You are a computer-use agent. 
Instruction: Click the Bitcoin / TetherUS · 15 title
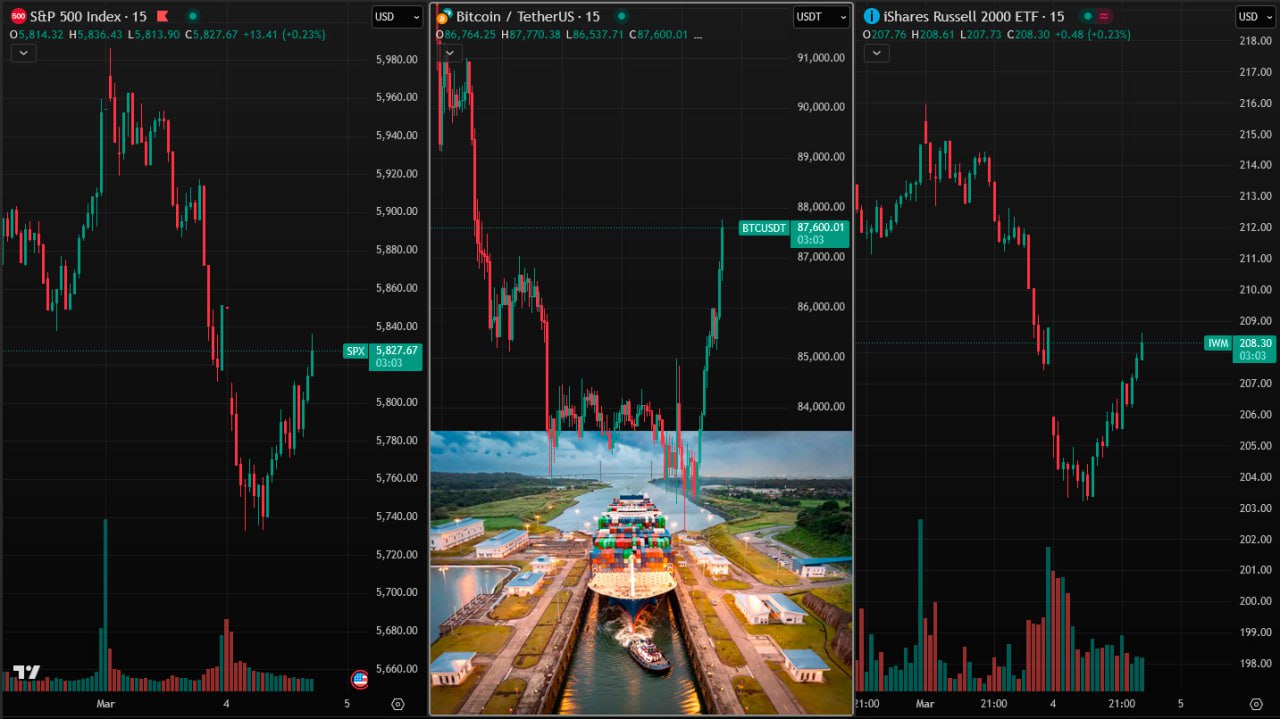(x=528, y=16)
